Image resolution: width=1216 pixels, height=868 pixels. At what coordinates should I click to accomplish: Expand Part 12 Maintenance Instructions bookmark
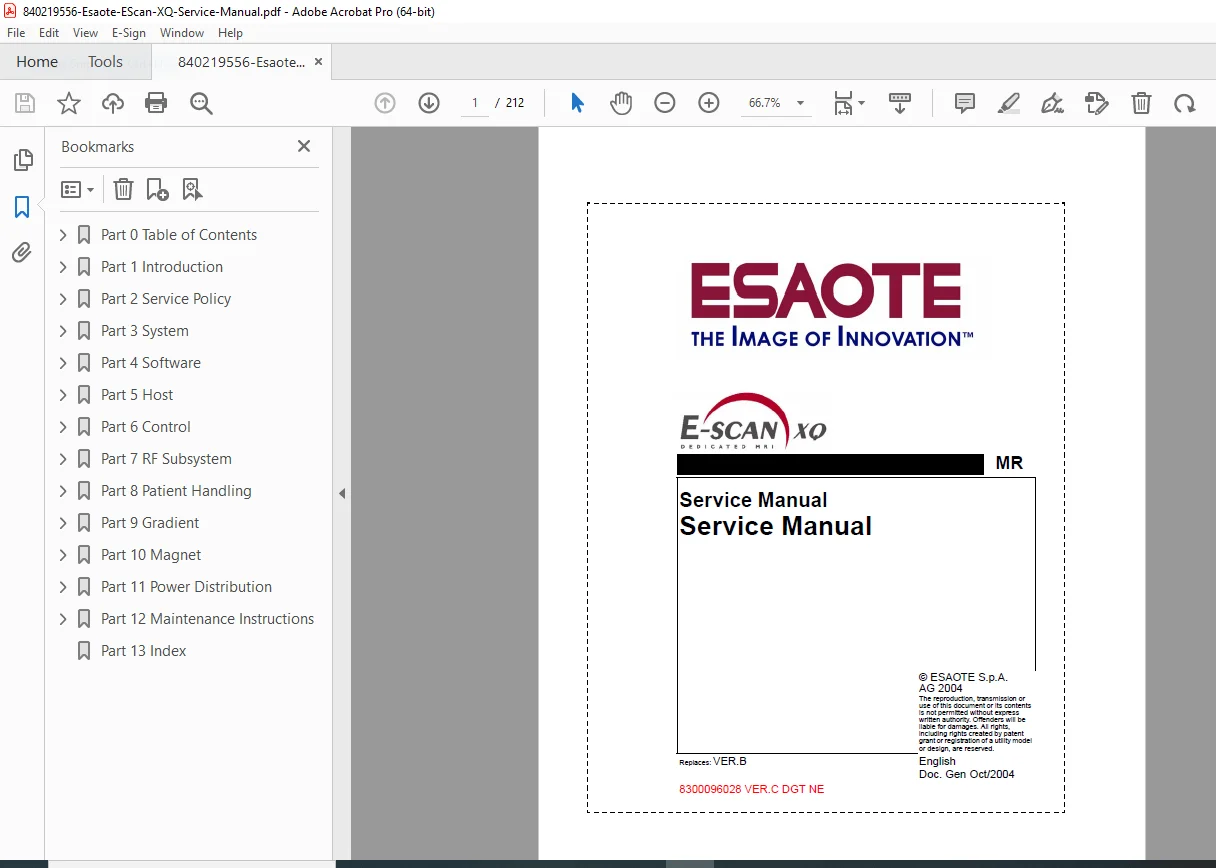tap(63, 619)
